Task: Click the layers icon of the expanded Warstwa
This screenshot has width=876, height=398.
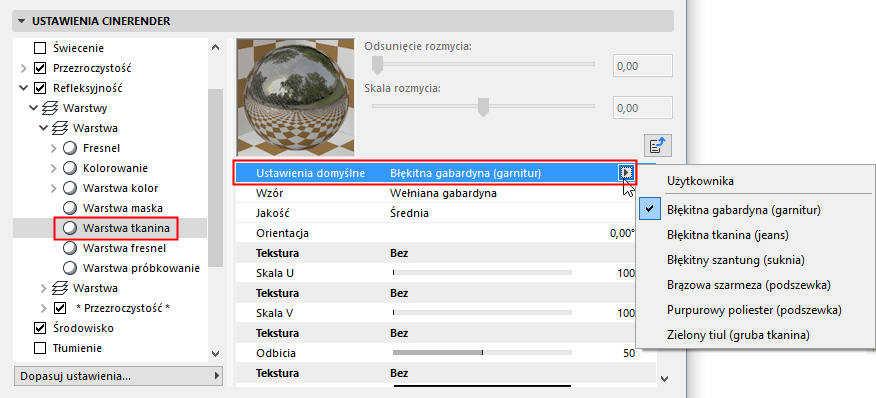Action: point(59,128)
